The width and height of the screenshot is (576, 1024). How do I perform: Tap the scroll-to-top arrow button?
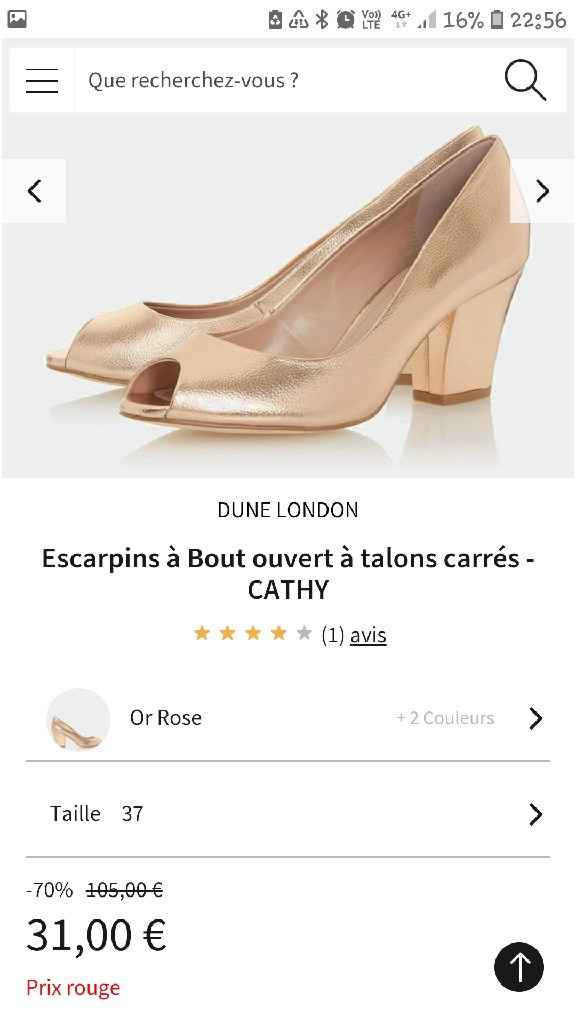[x=518, y=967]
